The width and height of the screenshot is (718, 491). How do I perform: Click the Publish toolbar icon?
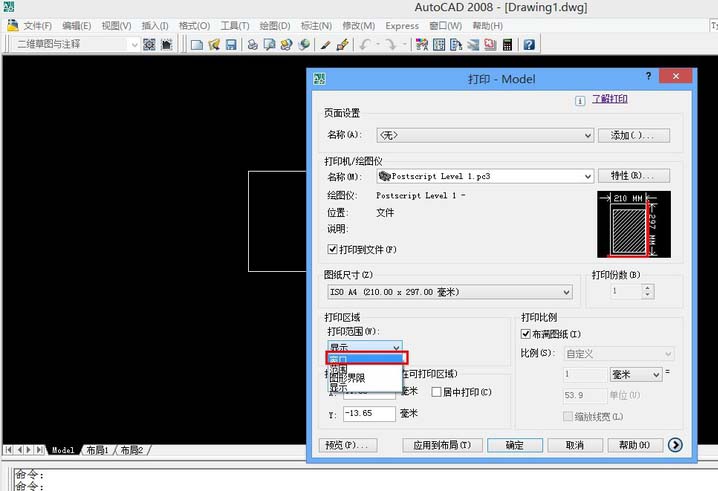[287, 44]
